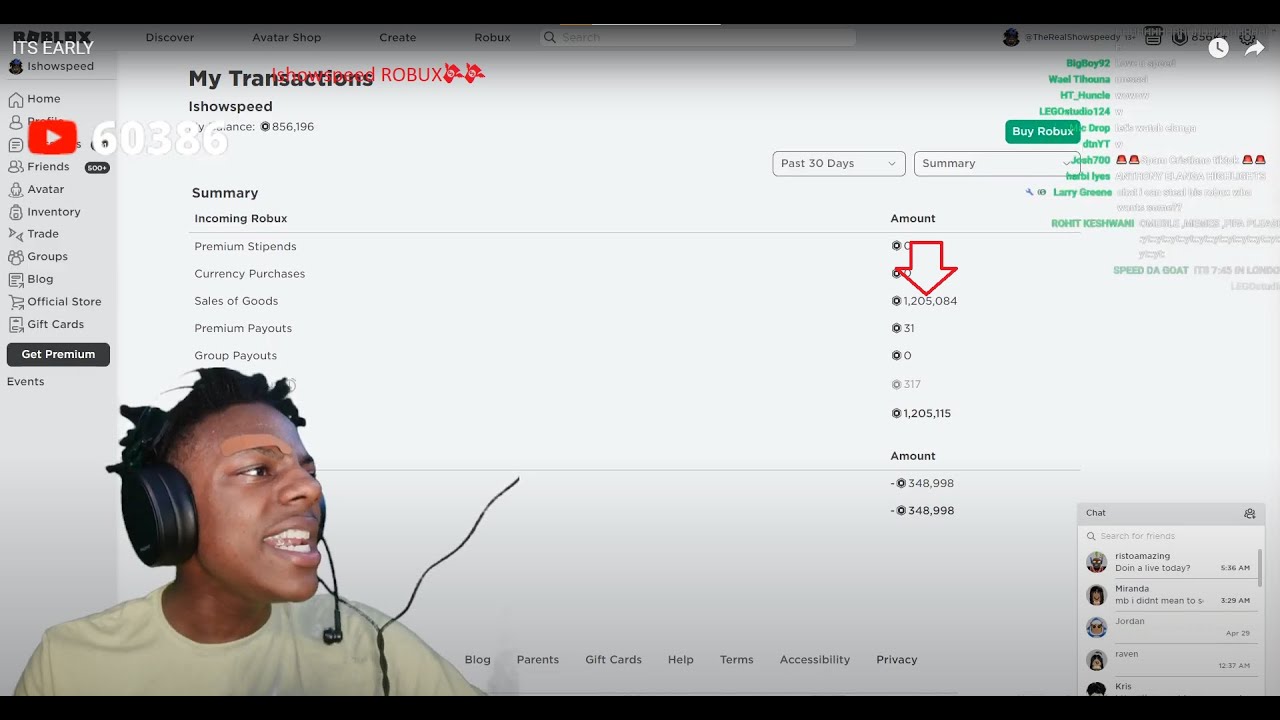This screenshot has width=1280, height=720.
Task: Open the notifications icon in the top bar
Action: (1153, 37)
